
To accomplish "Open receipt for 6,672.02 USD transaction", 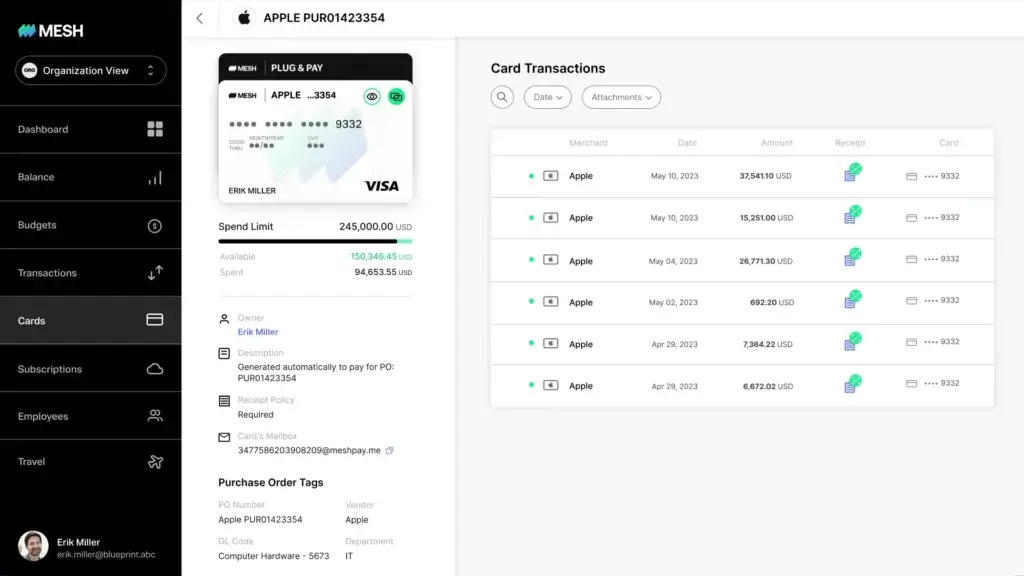I will pyautogui.click(x=852, y=384).
